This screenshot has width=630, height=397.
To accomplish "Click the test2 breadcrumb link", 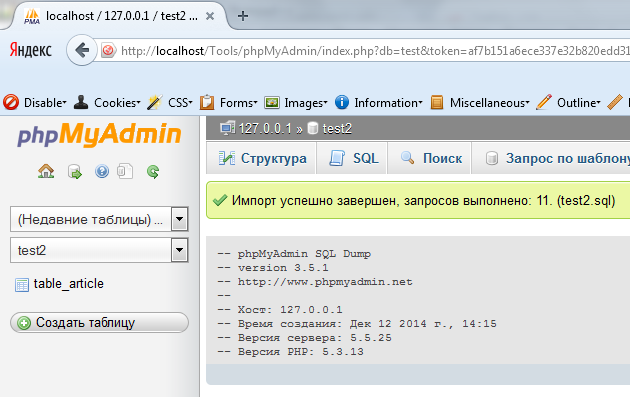I will point(337,129).
